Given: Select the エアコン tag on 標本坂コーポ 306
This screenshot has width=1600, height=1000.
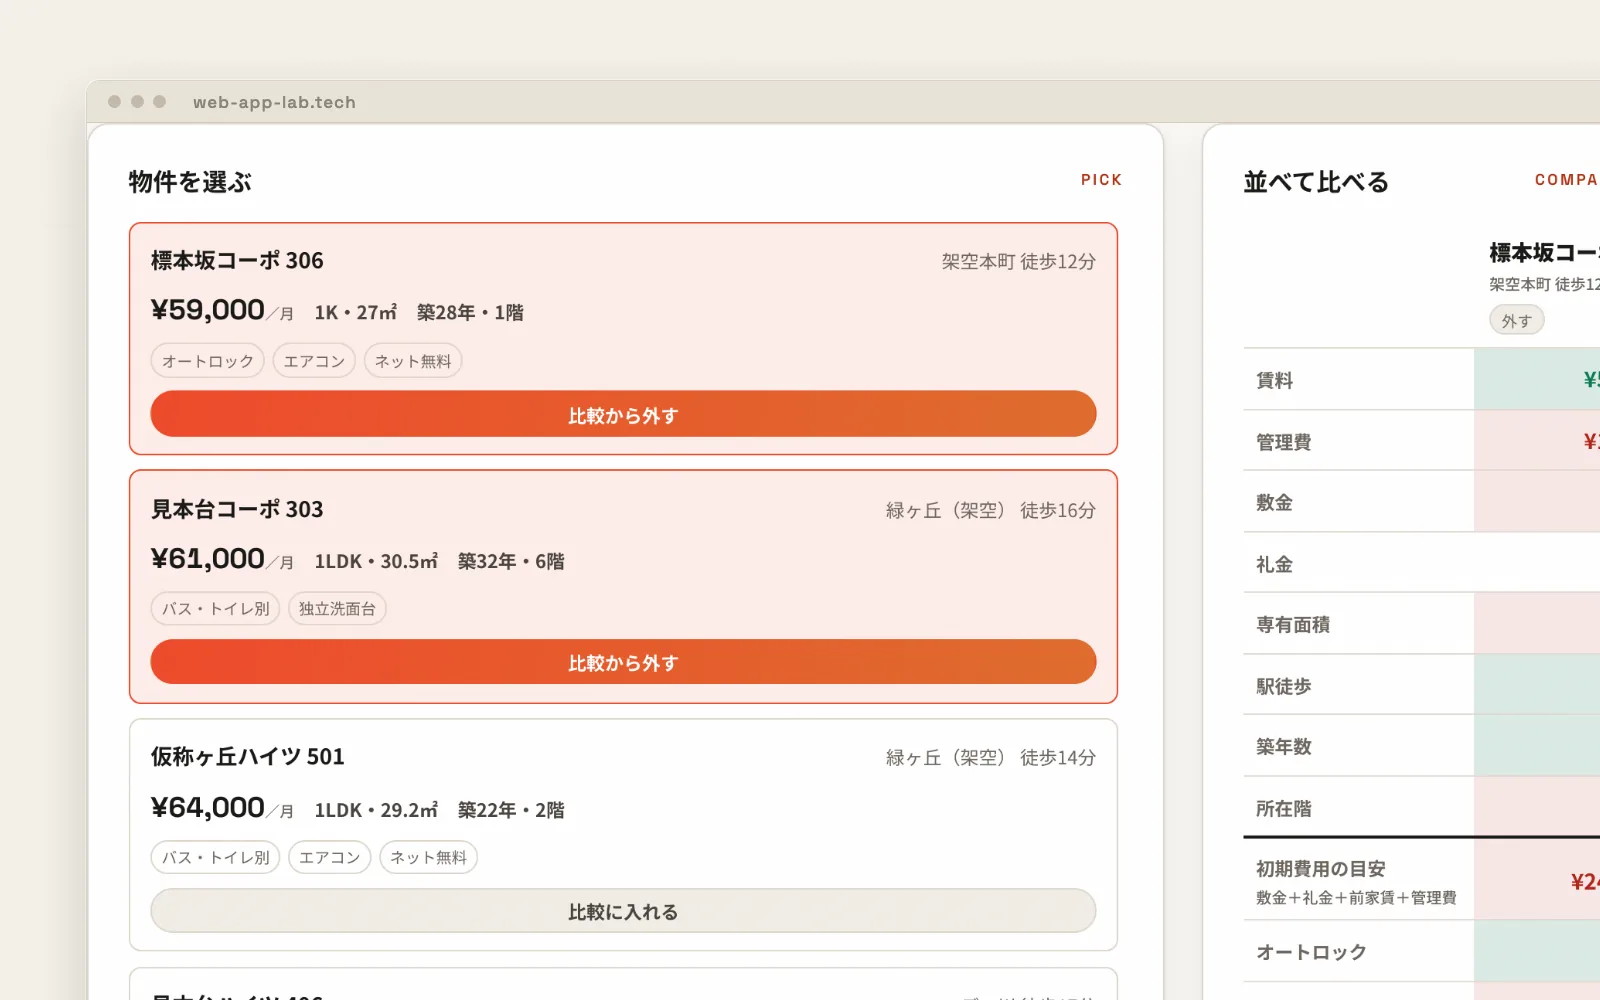Looking at the screenshot, I should click(314, 361).
